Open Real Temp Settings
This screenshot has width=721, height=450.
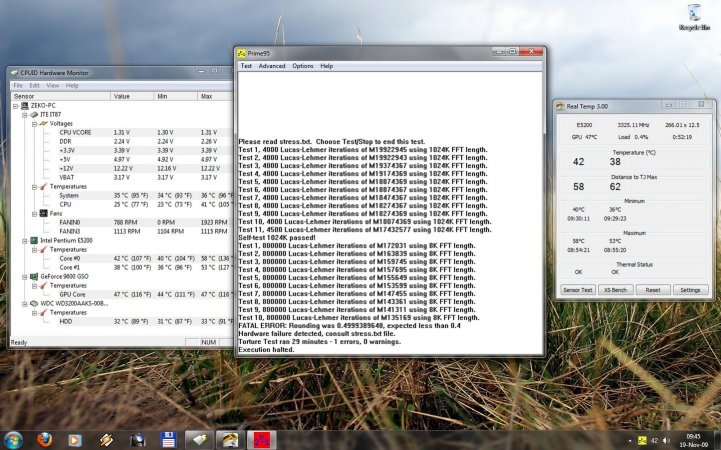point(690,290)
